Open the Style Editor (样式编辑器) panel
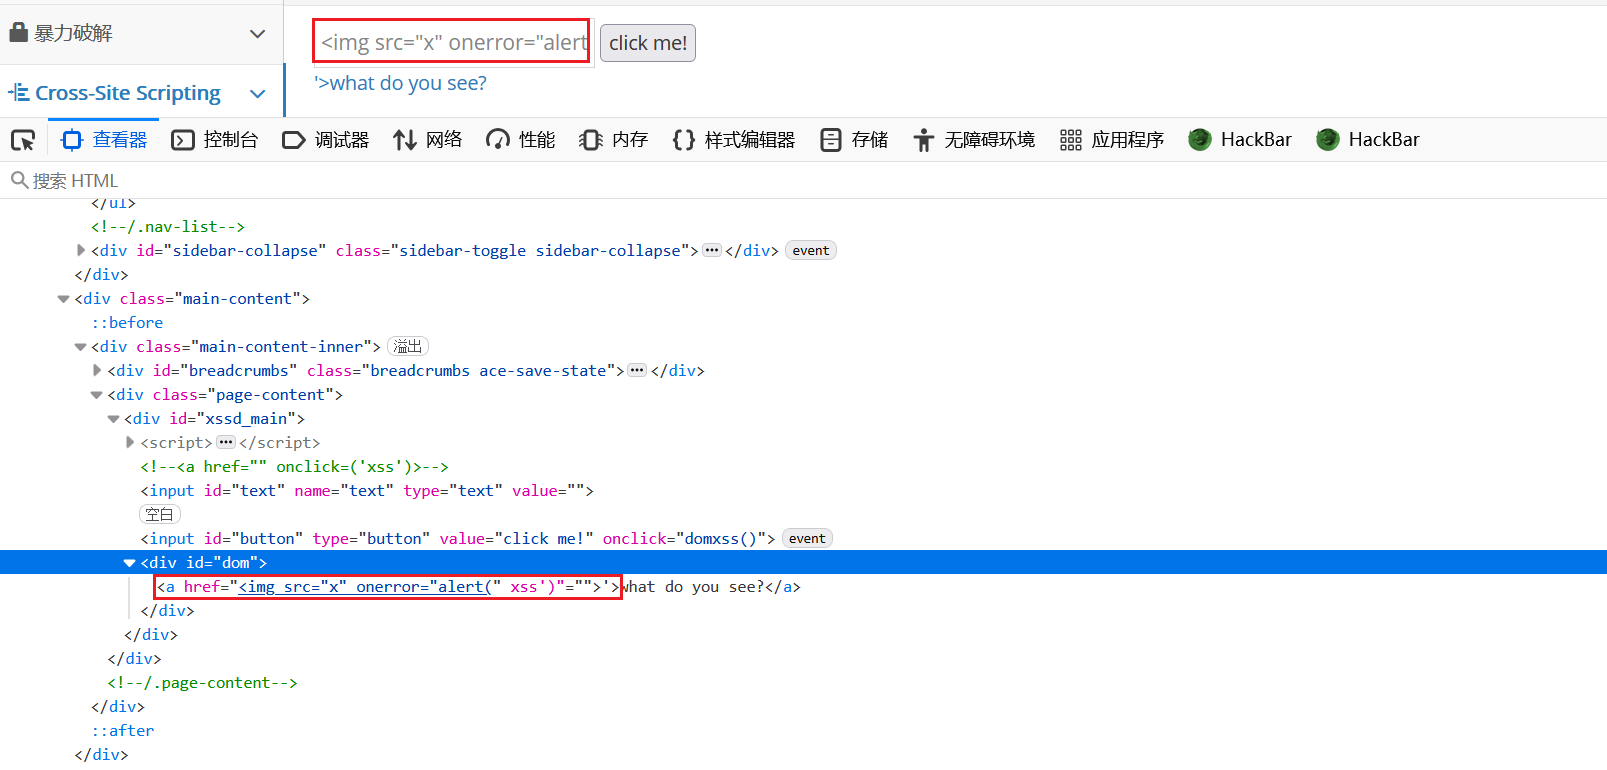The height and width of the screenshot is (770, 1607). coord(734,140)
